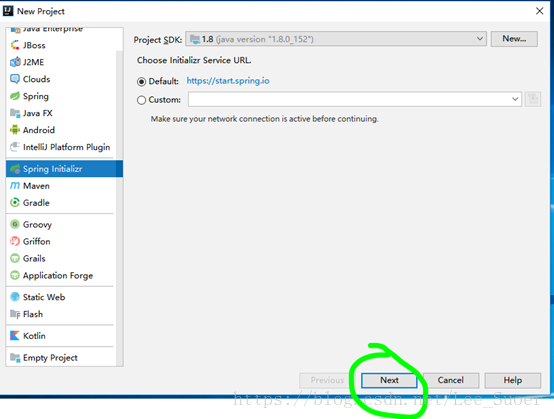Select the Default service URL radio button
This screenshot has height=419, width=554.
click(x=141, y=82)
